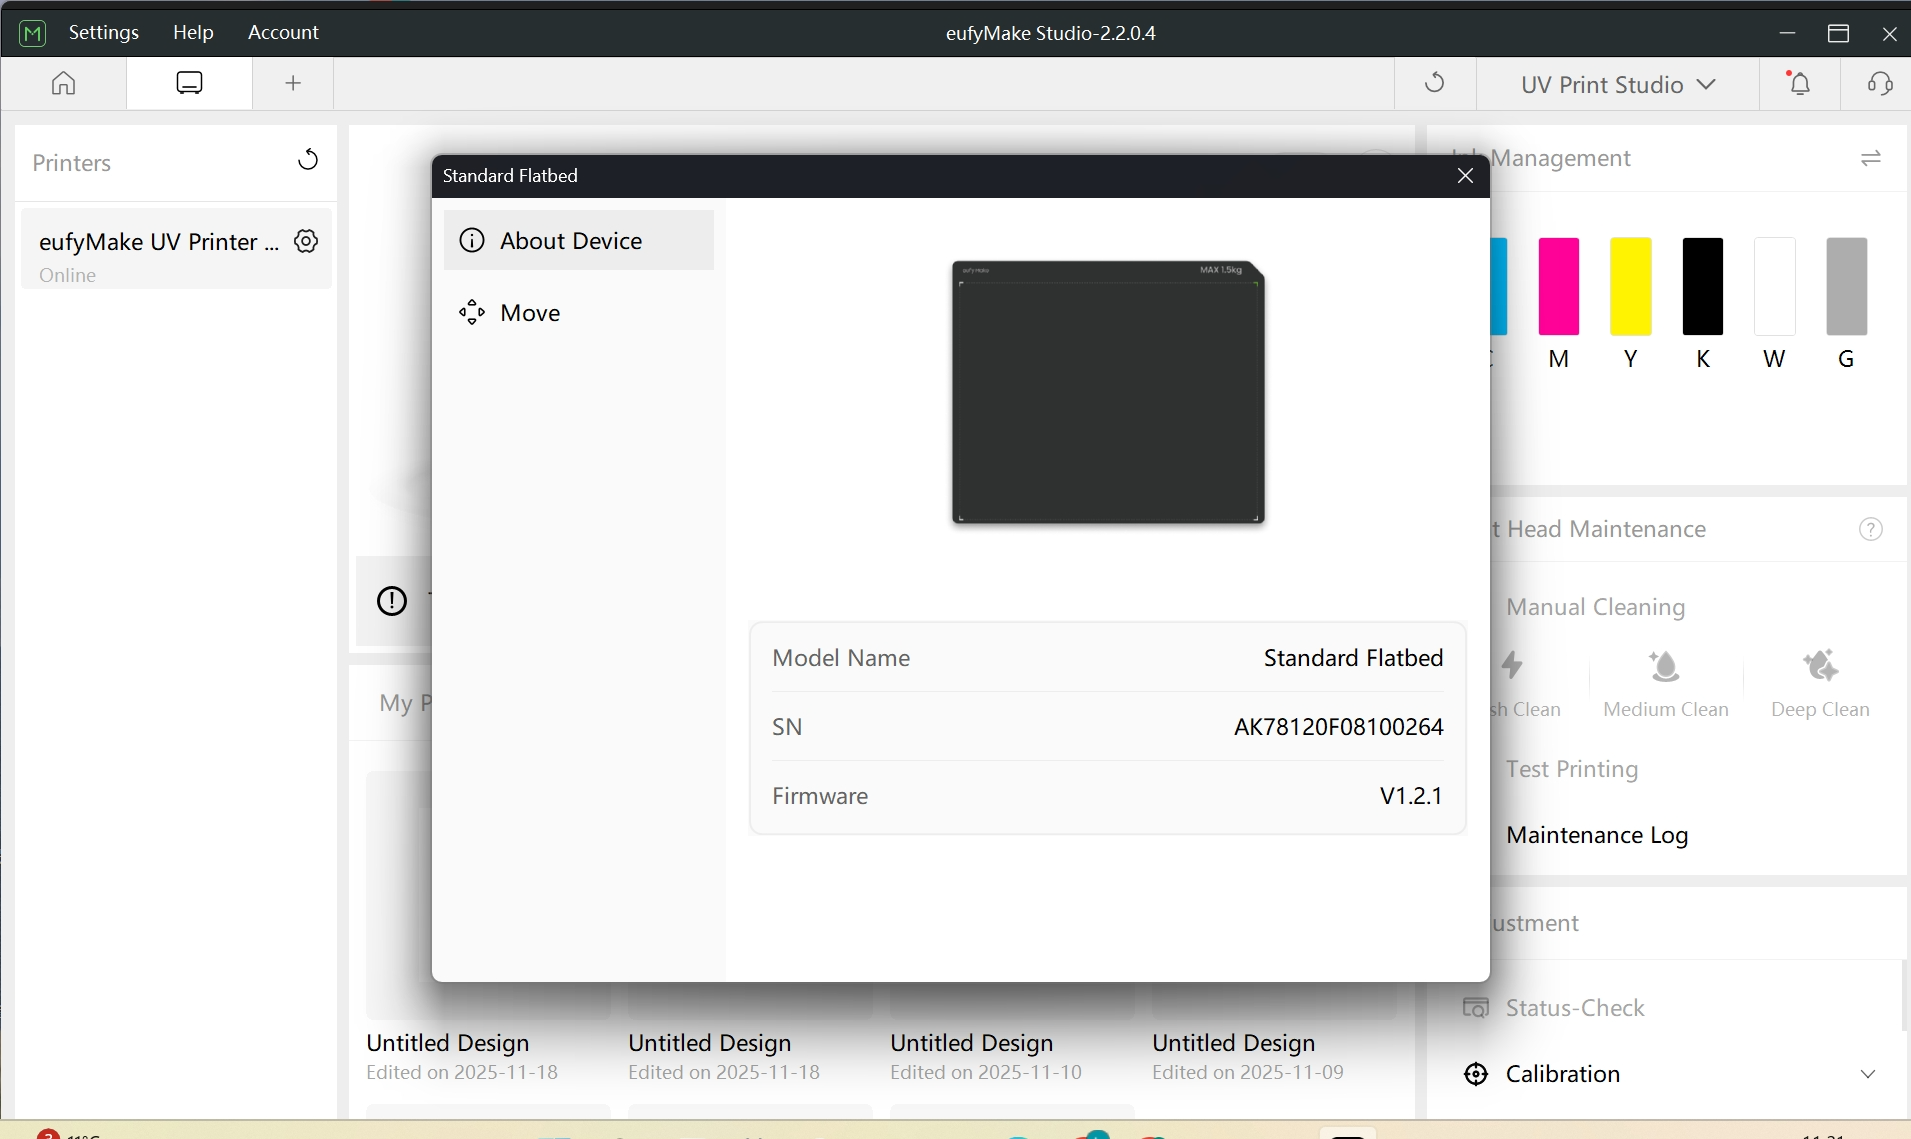This screenshot has width=1911, height=1139.
Task: Select the Magenta ink swatch
Action: click(x=1558, y=286)
